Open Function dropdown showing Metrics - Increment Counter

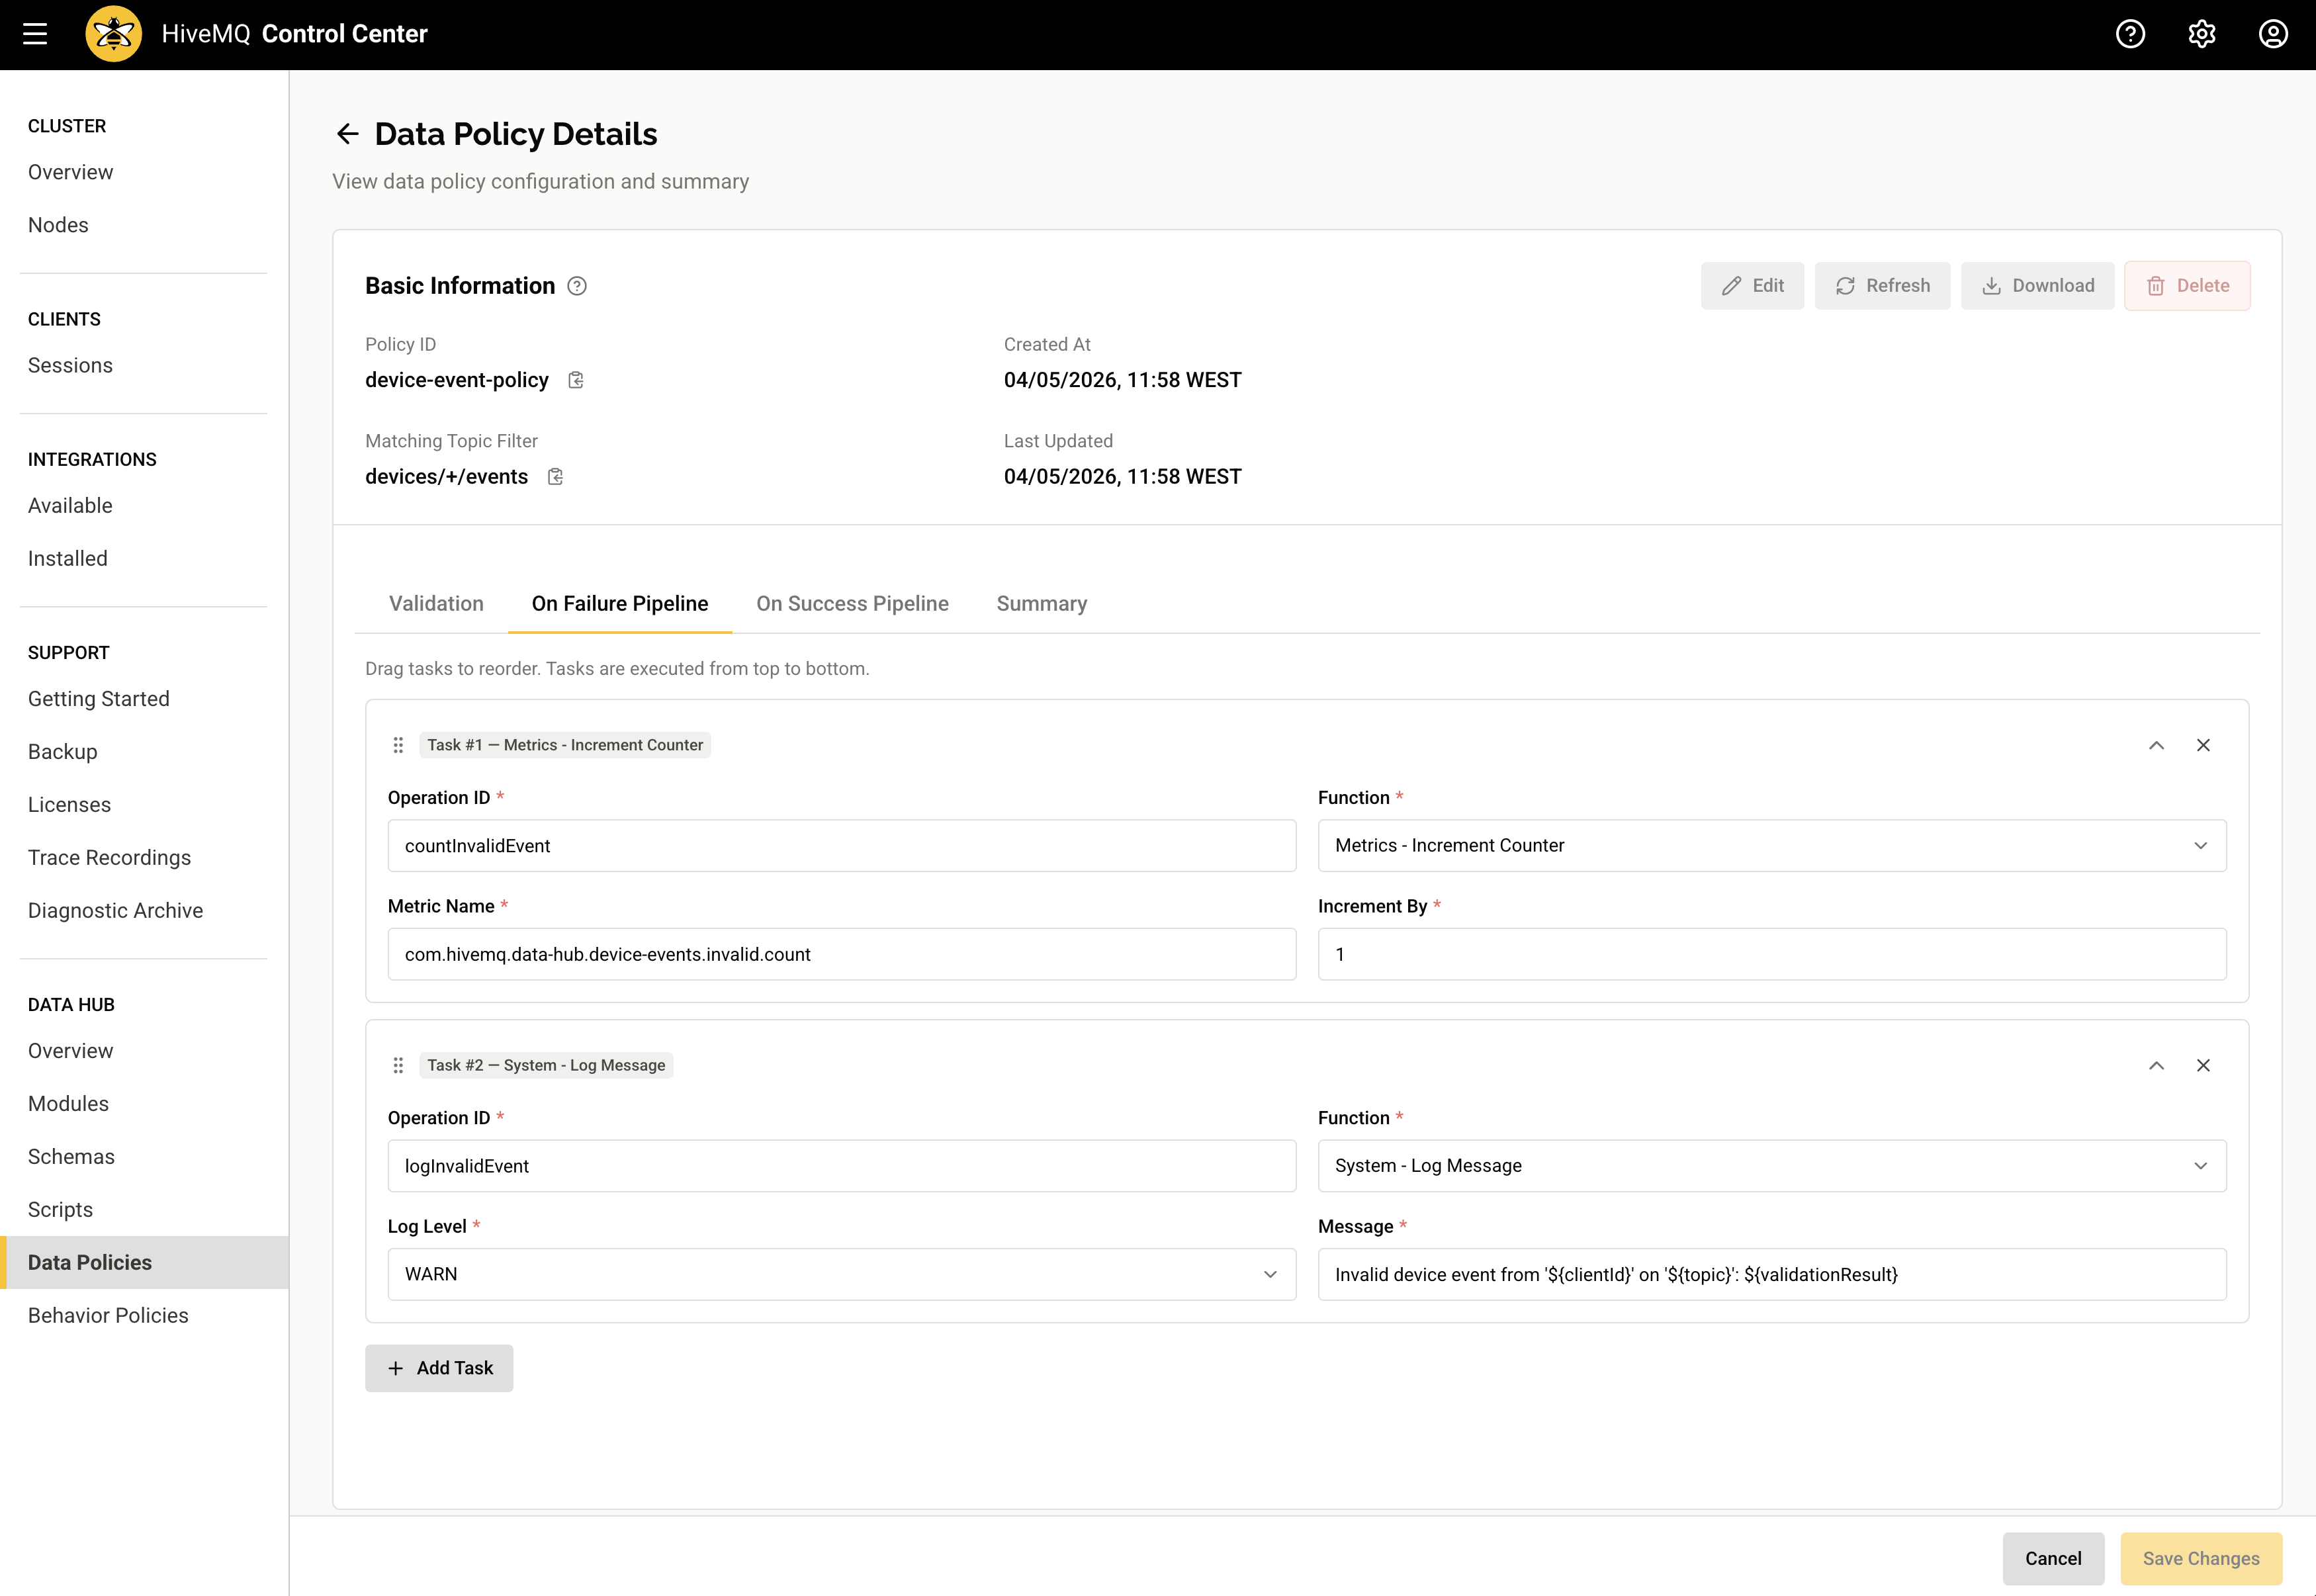[1771, 846]
